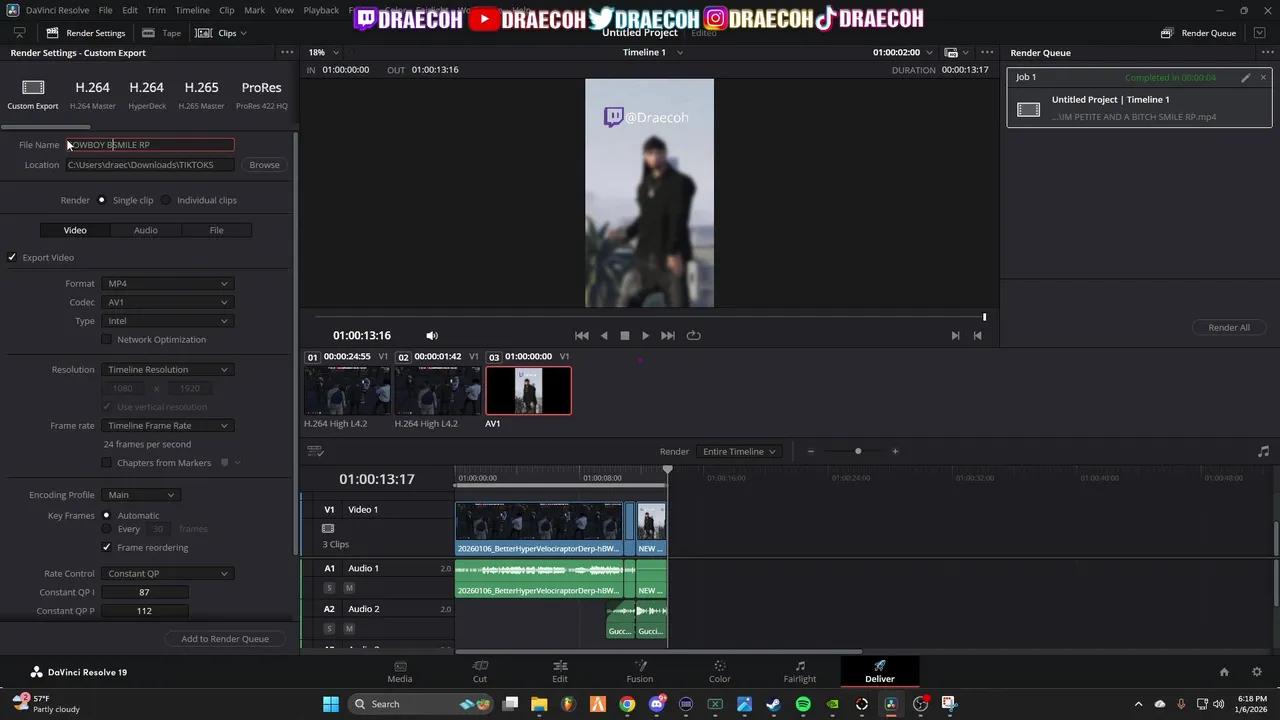The height and width of the screenshot is (720, 1280).
Task: Click Browse for output location
Action: (x=264, y=165)
